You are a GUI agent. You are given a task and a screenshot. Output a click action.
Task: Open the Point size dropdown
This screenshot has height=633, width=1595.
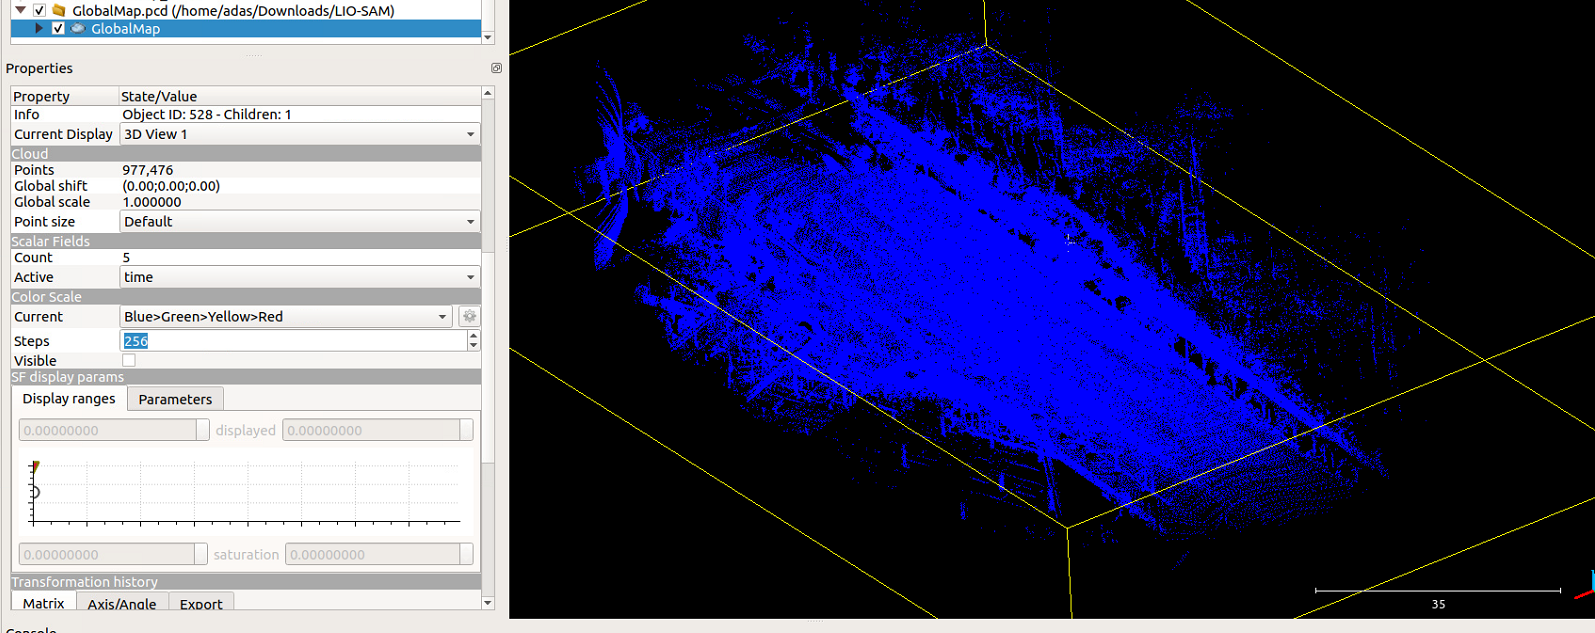tap(300, 222)
